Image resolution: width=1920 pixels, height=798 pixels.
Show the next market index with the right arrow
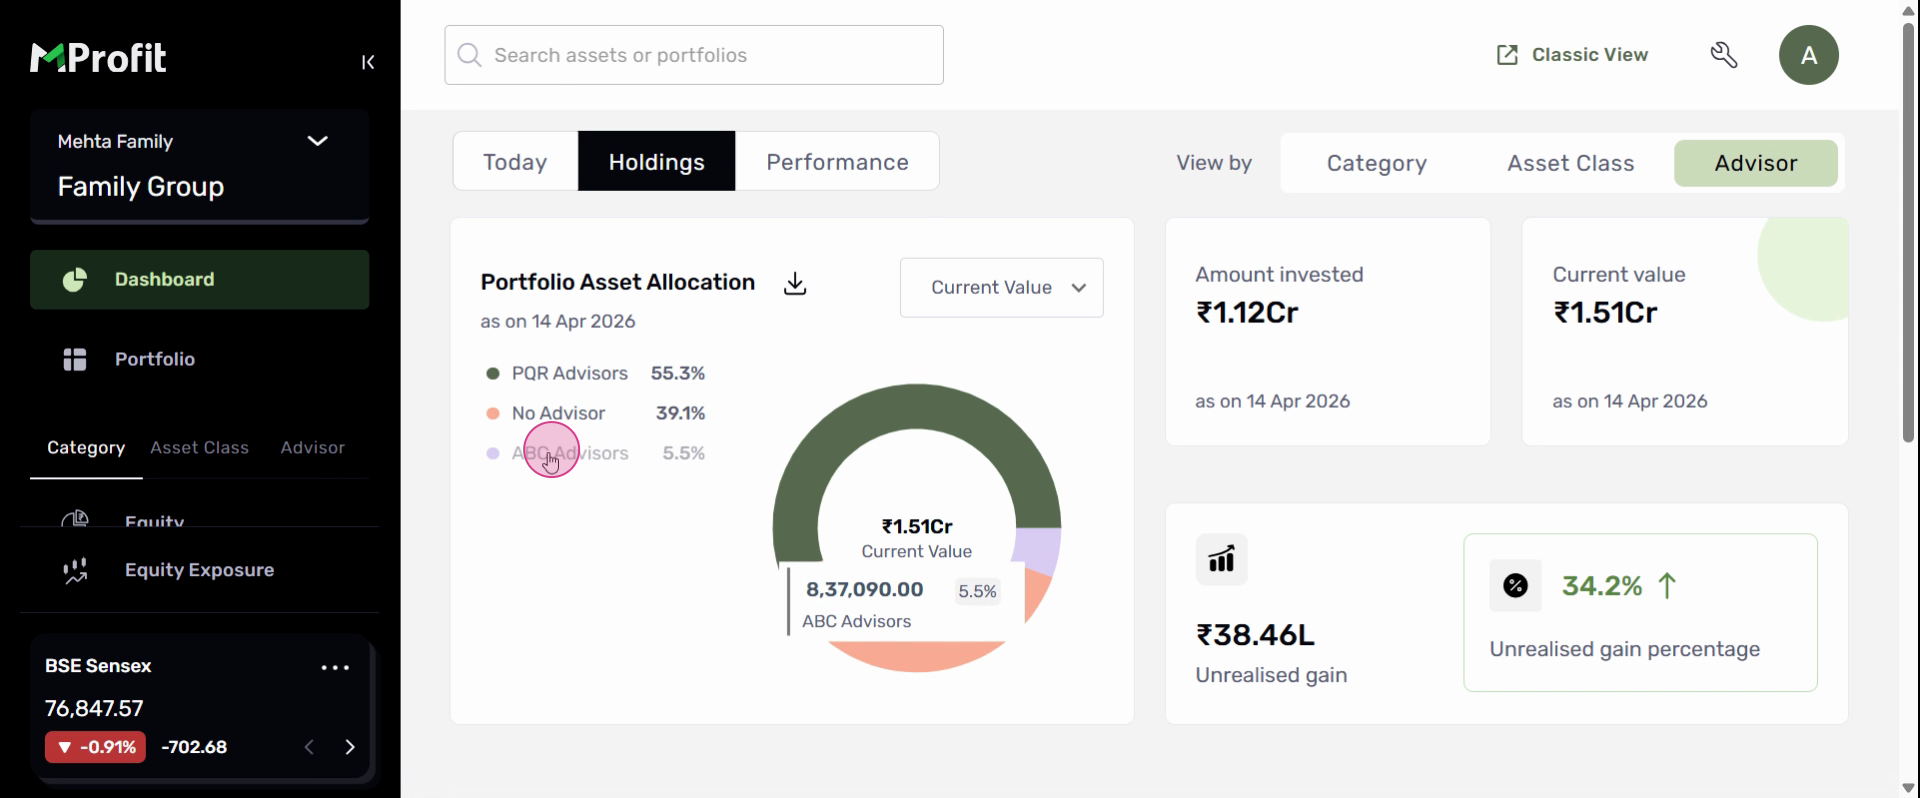pos(350,747)
